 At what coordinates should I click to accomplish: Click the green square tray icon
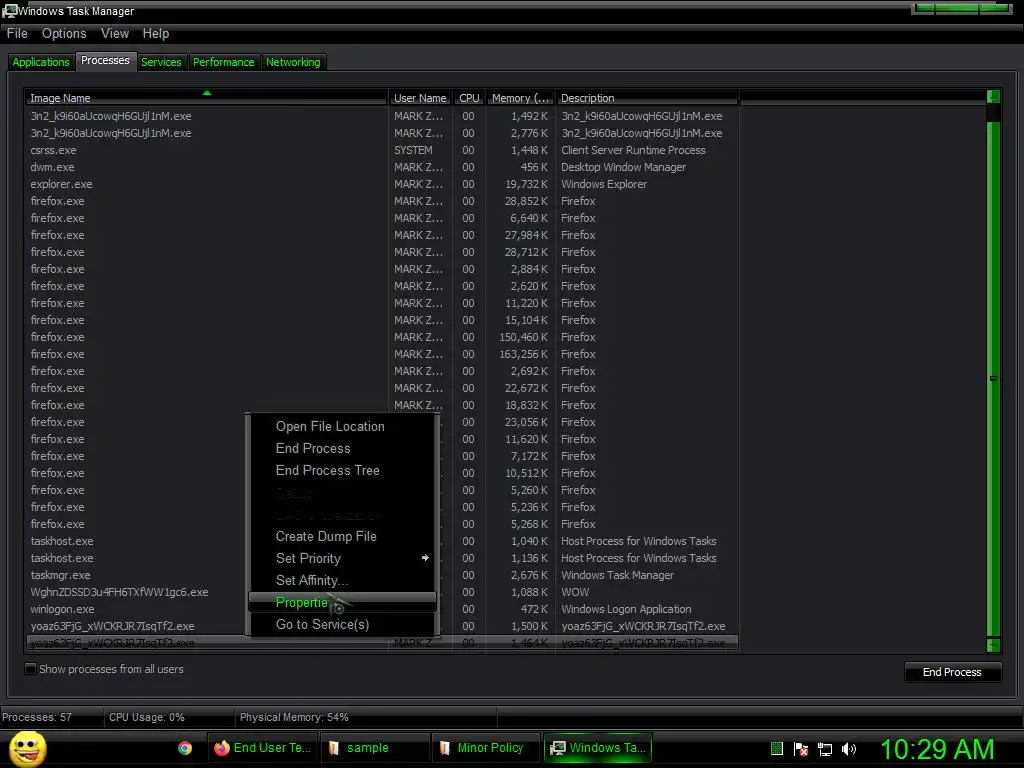click(776, 748)
